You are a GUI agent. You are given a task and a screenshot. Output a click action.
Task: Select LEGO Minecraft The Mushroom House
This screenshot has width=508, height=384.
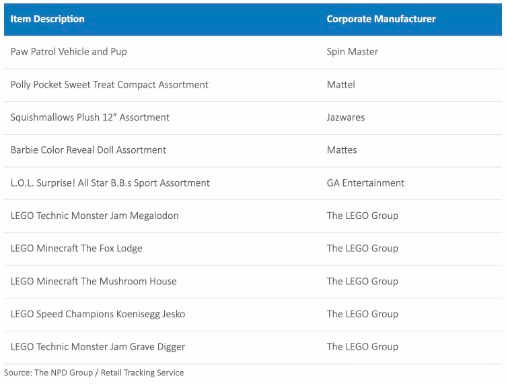click(93, 281)
